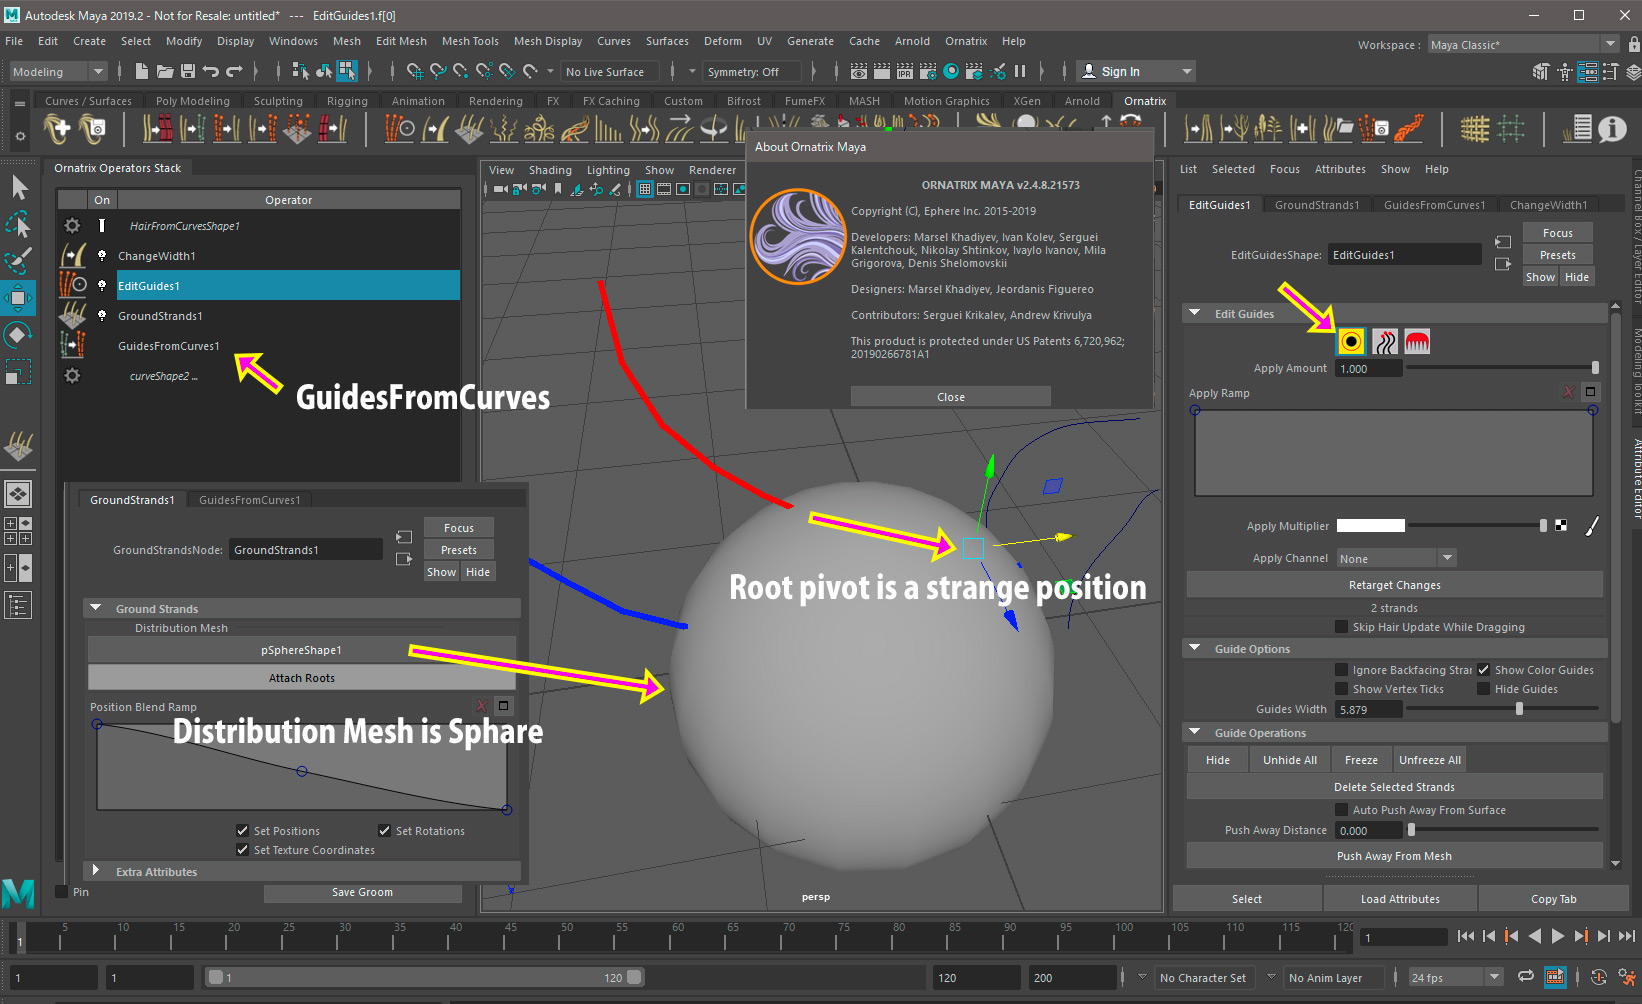The height and width of the screenshot is (1004, 1642).
Task: Click the Select tool arrow in toolbox
Action: coord(19,187)
